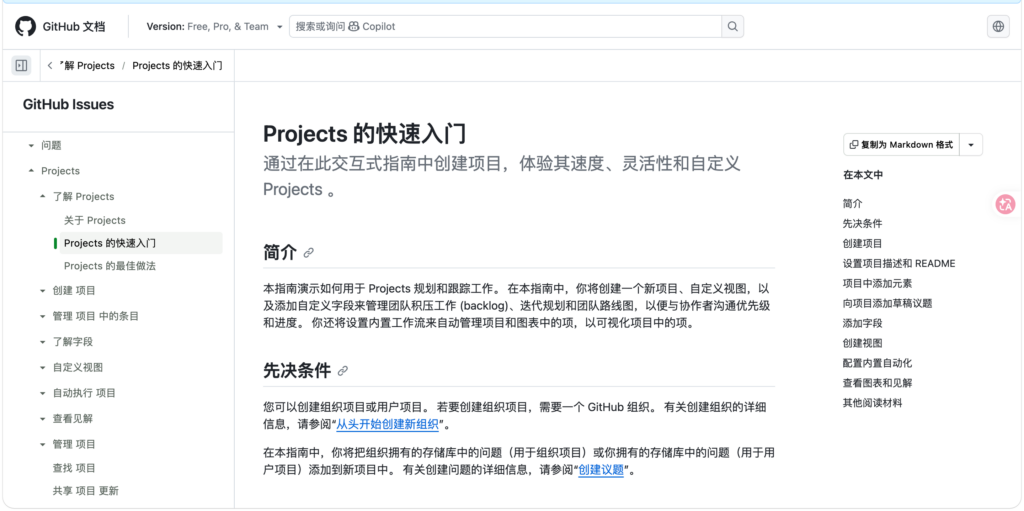
Task: Open 关于 Projects sidebar page
Action: (95, 220)
